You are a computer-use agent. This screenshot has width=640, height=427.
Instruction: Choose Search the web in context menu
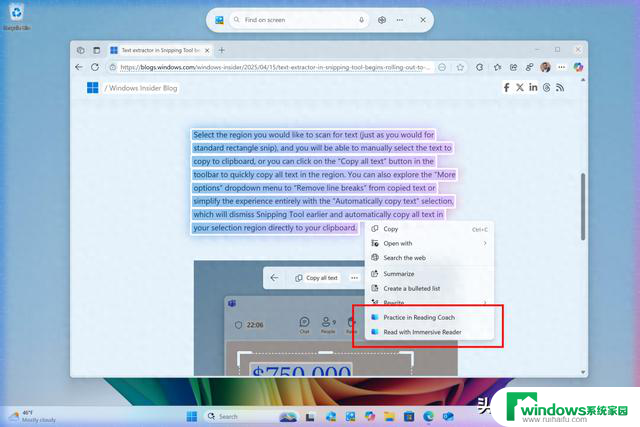pos(429,258)
